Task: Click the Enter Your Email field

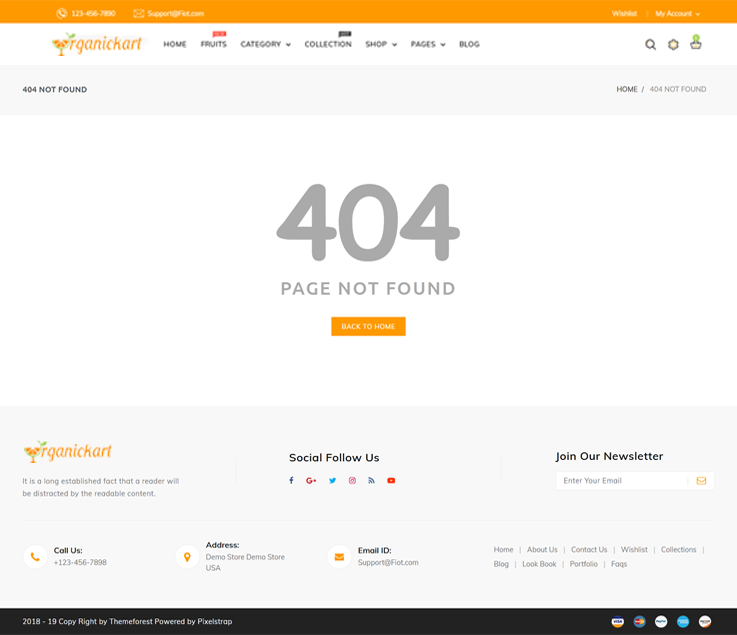Action: pyautogui.click(x=620, y=481)
